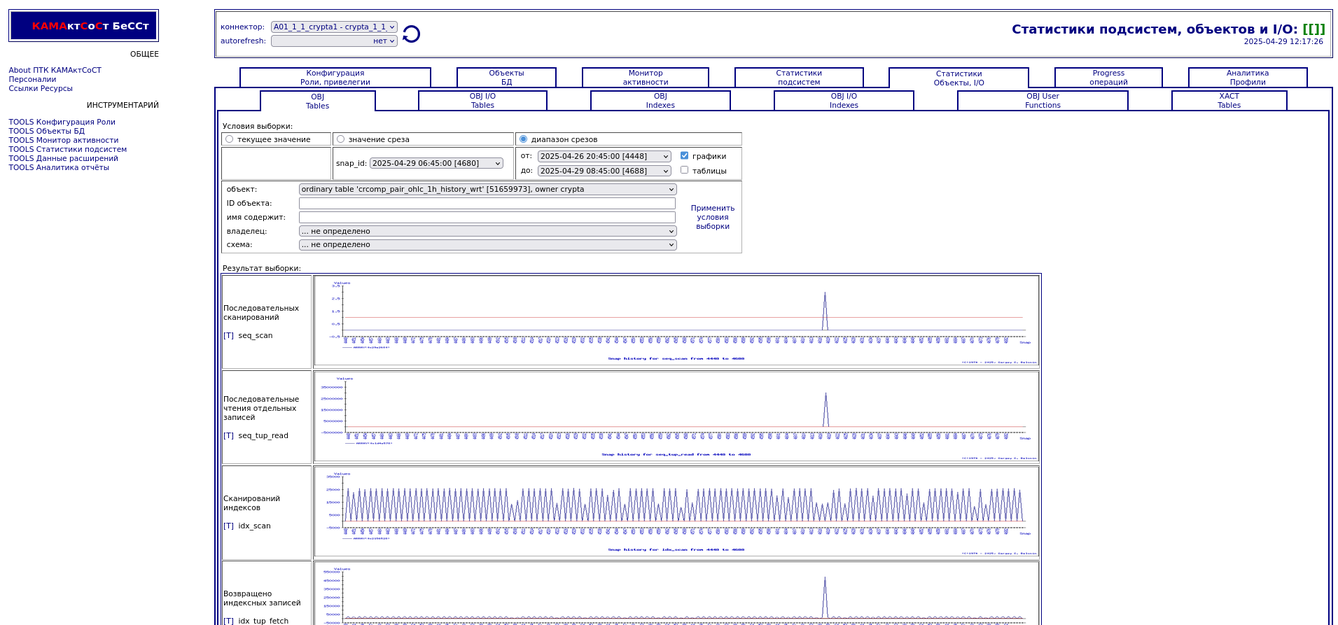
Task: Enable the 'таблицы' checkbox
Action: (x=684, y=170)
